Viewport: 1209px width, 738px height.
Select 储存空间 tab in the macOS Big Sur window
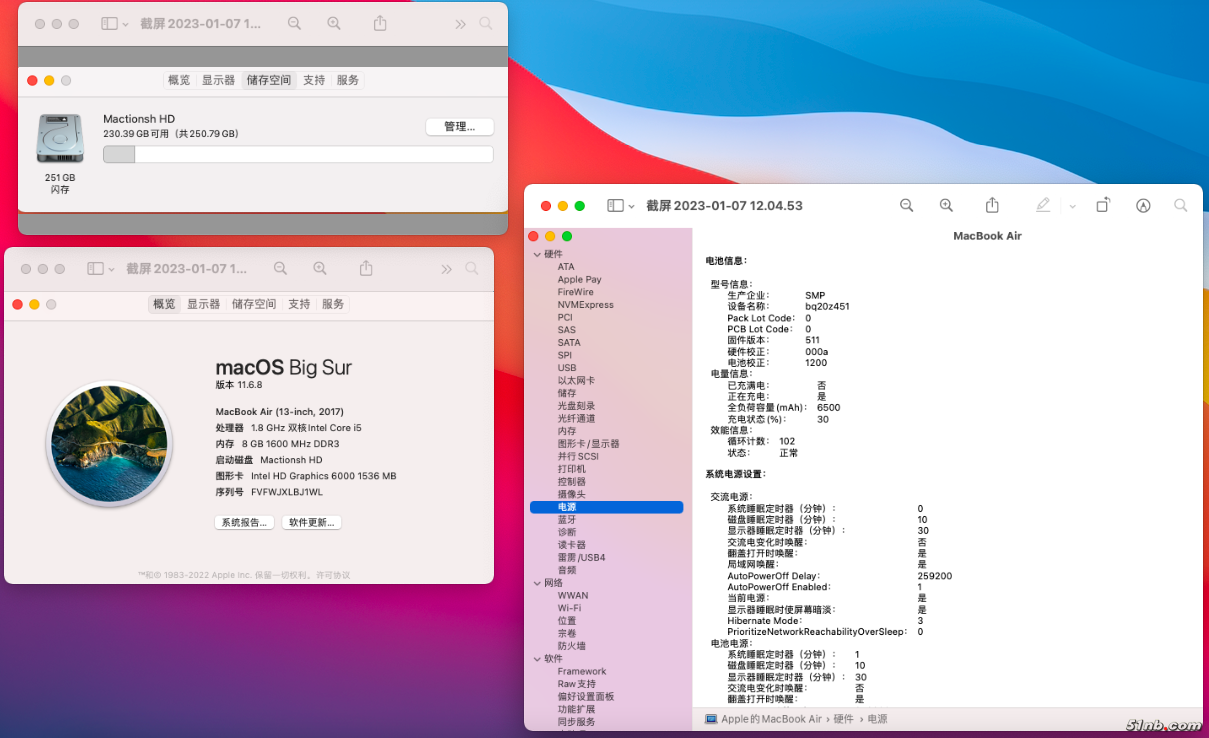tap(254, 304)
